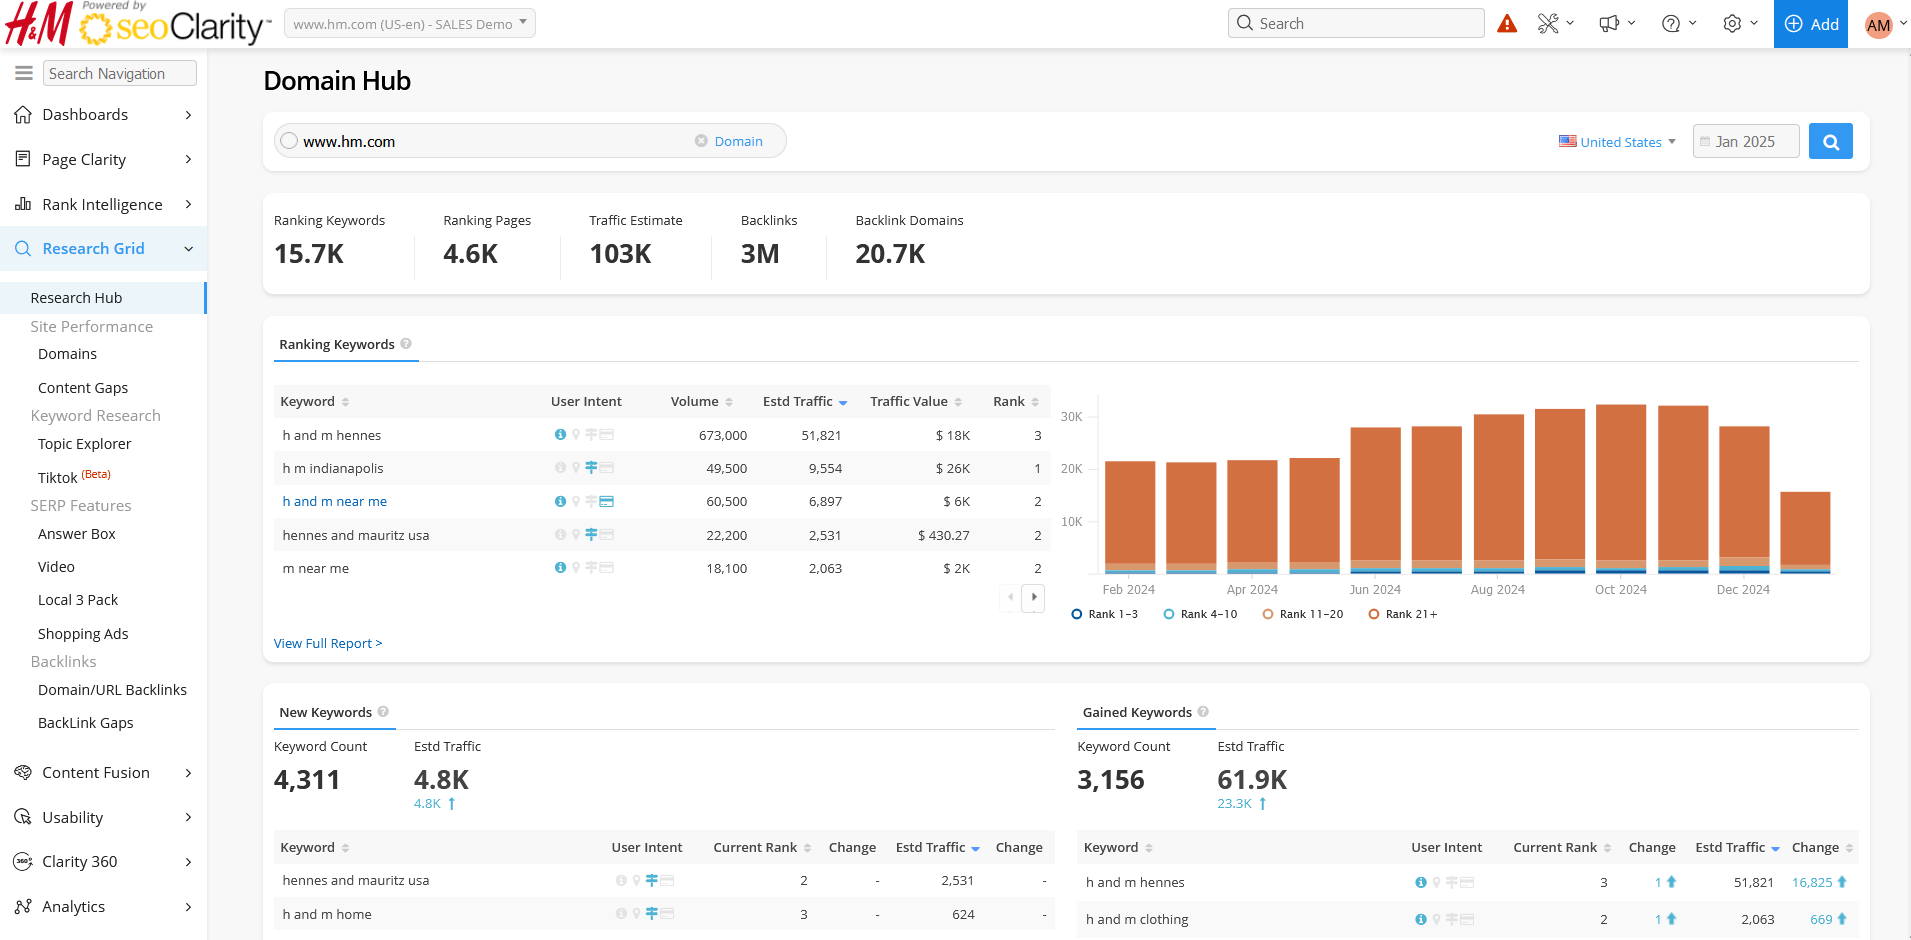Click the info icon beside Ranking Keywords

[406, 344]
